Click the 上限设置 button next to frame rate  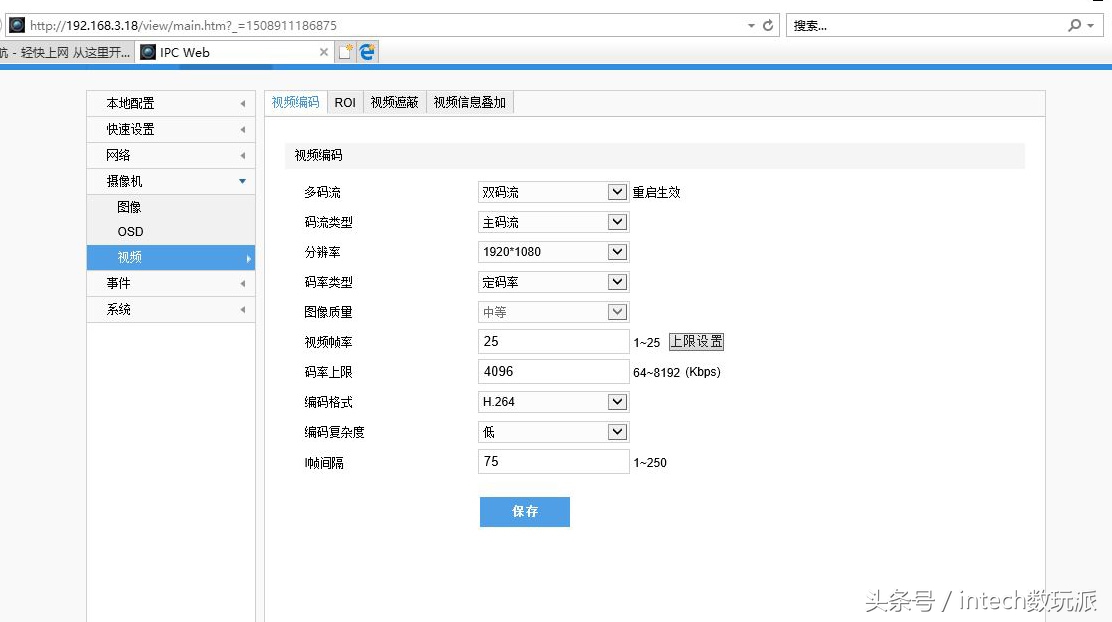click(696, 341)
